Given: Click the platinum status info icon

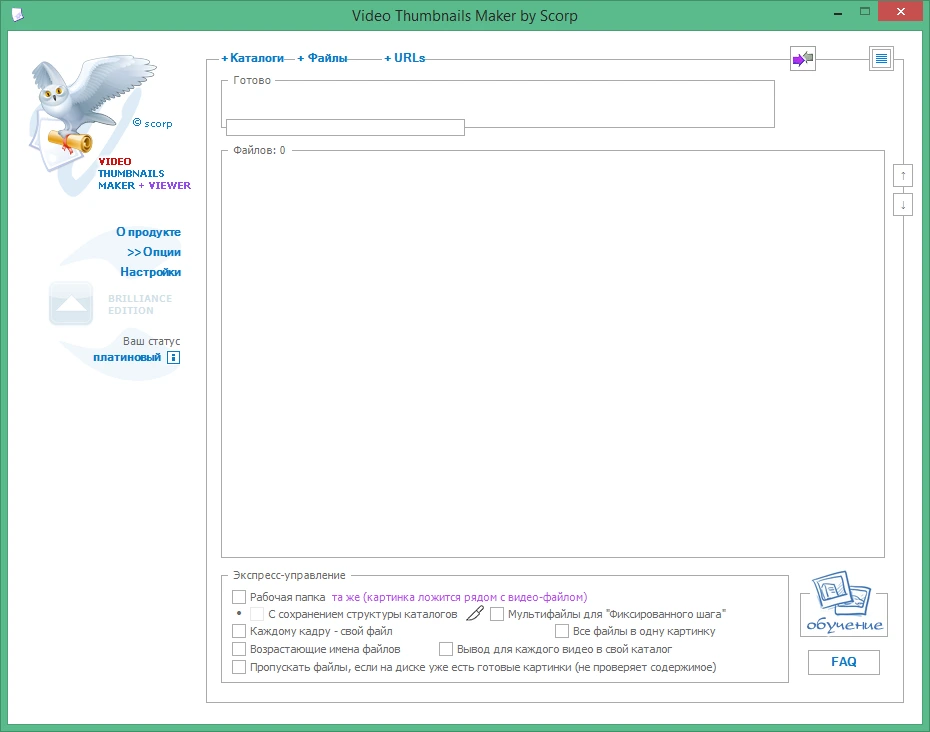Looking at the screenshot, I should tap(173, 357).
